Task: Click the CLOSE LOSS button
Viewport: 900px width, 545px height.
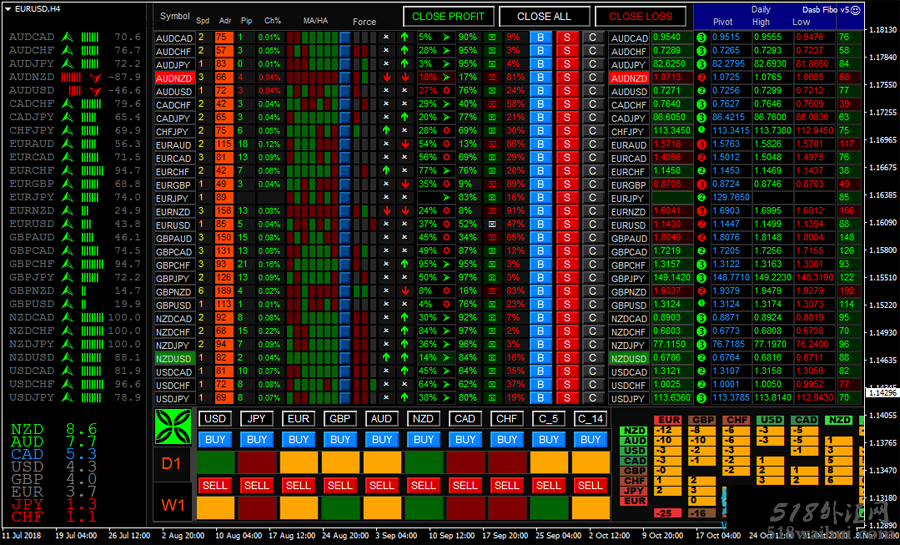Action: pos(641,17)
